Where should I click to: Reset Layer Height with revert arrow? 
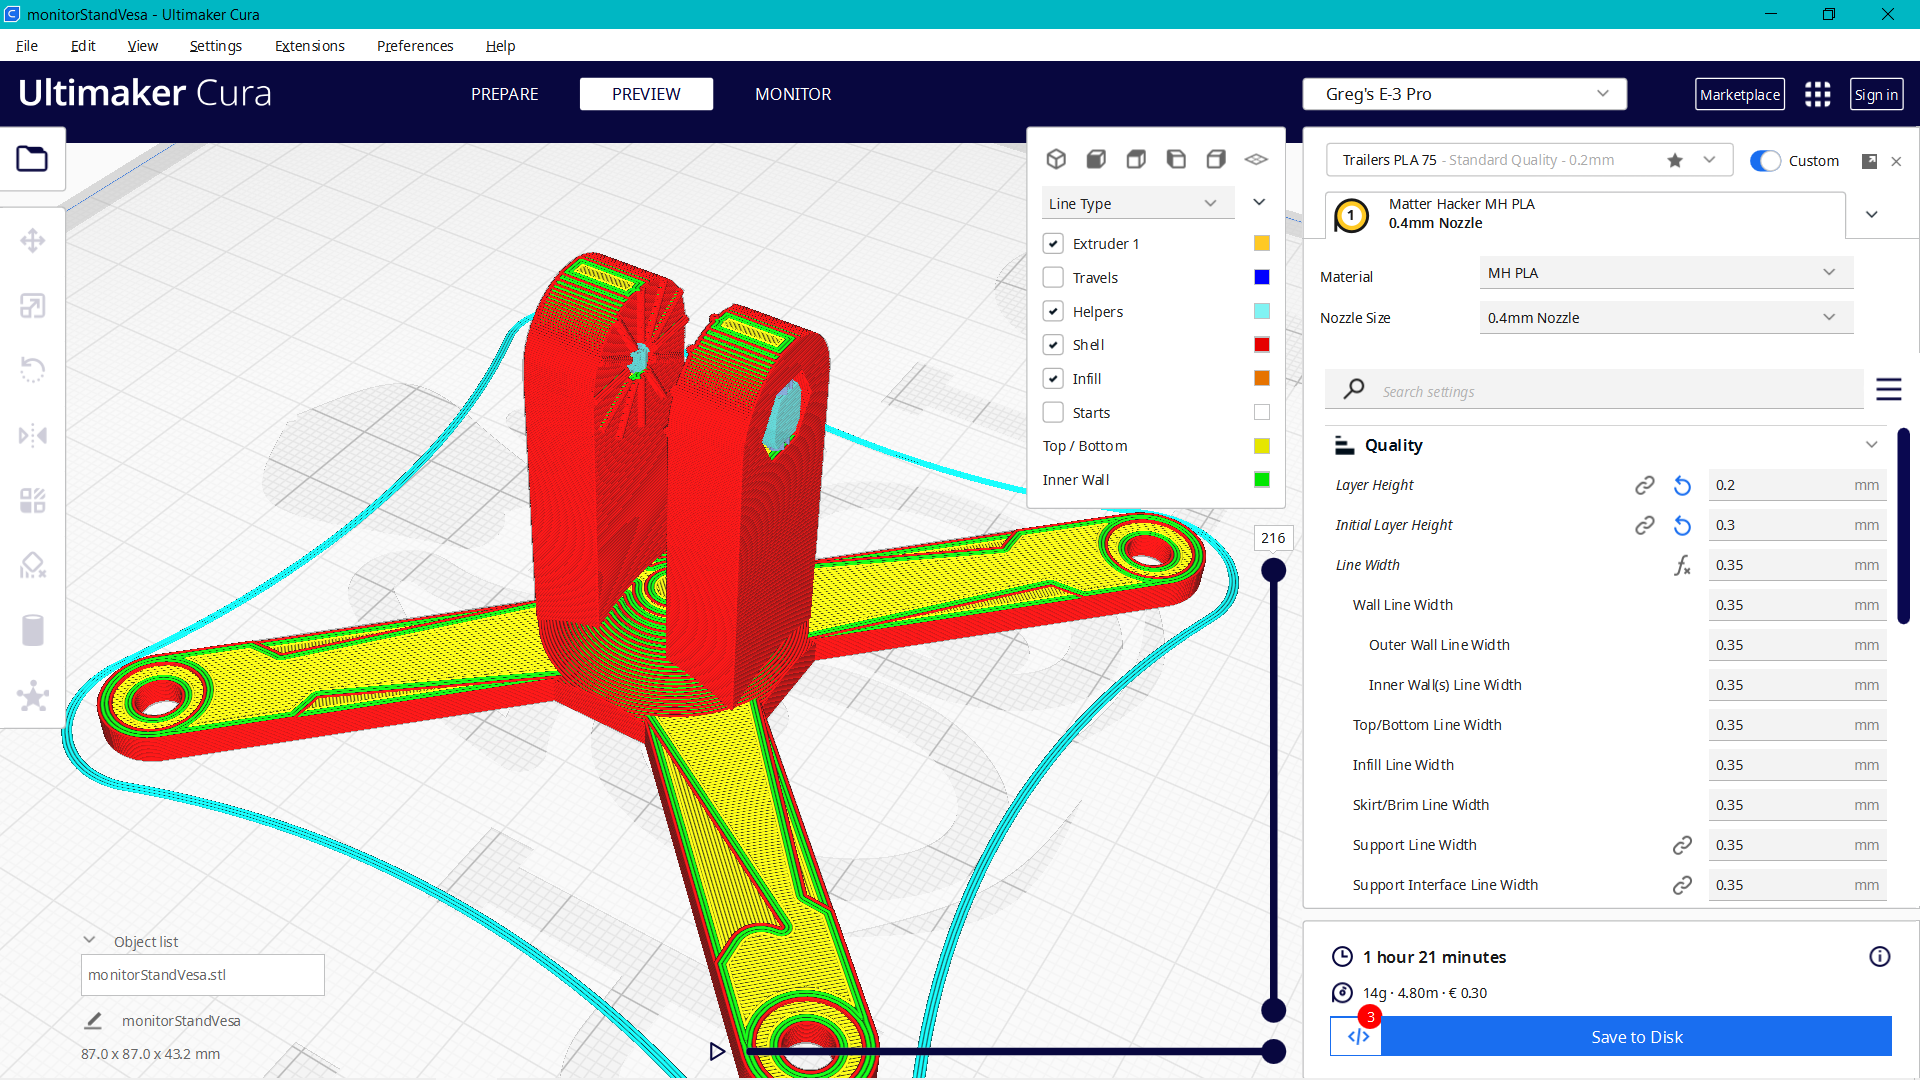(x=1682, y=485)
